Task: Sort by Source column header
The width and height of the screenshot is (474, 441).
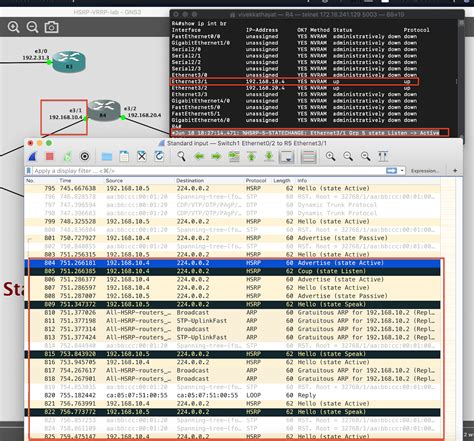Action: point(114,180)
